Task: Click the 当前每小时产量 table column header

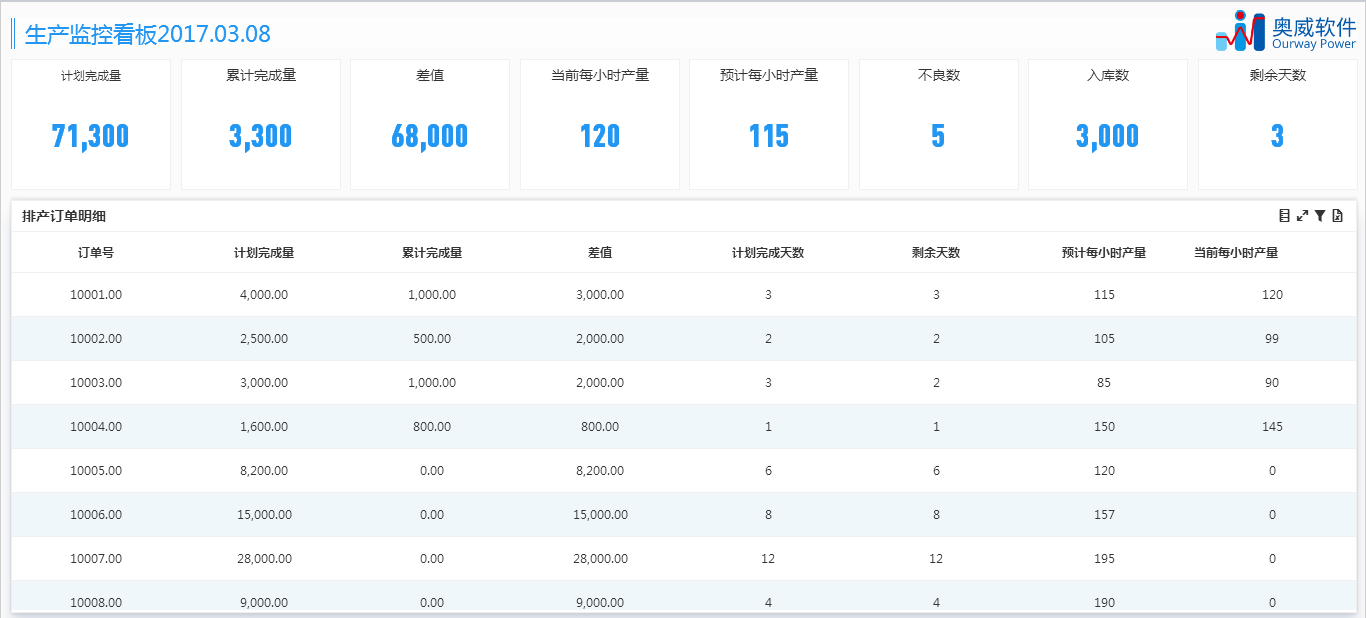Action: [x=1236, y=253]
